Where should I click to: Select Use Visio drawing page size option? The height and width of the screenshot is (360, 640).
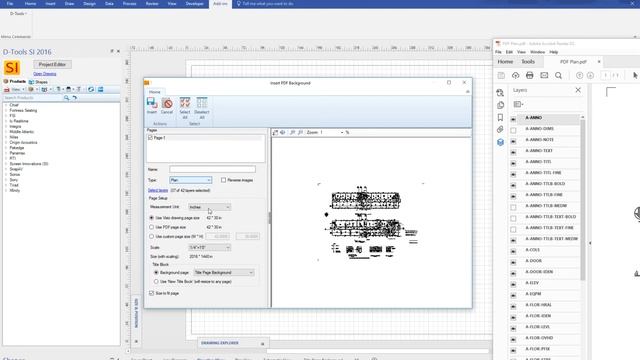pos(151,218)
